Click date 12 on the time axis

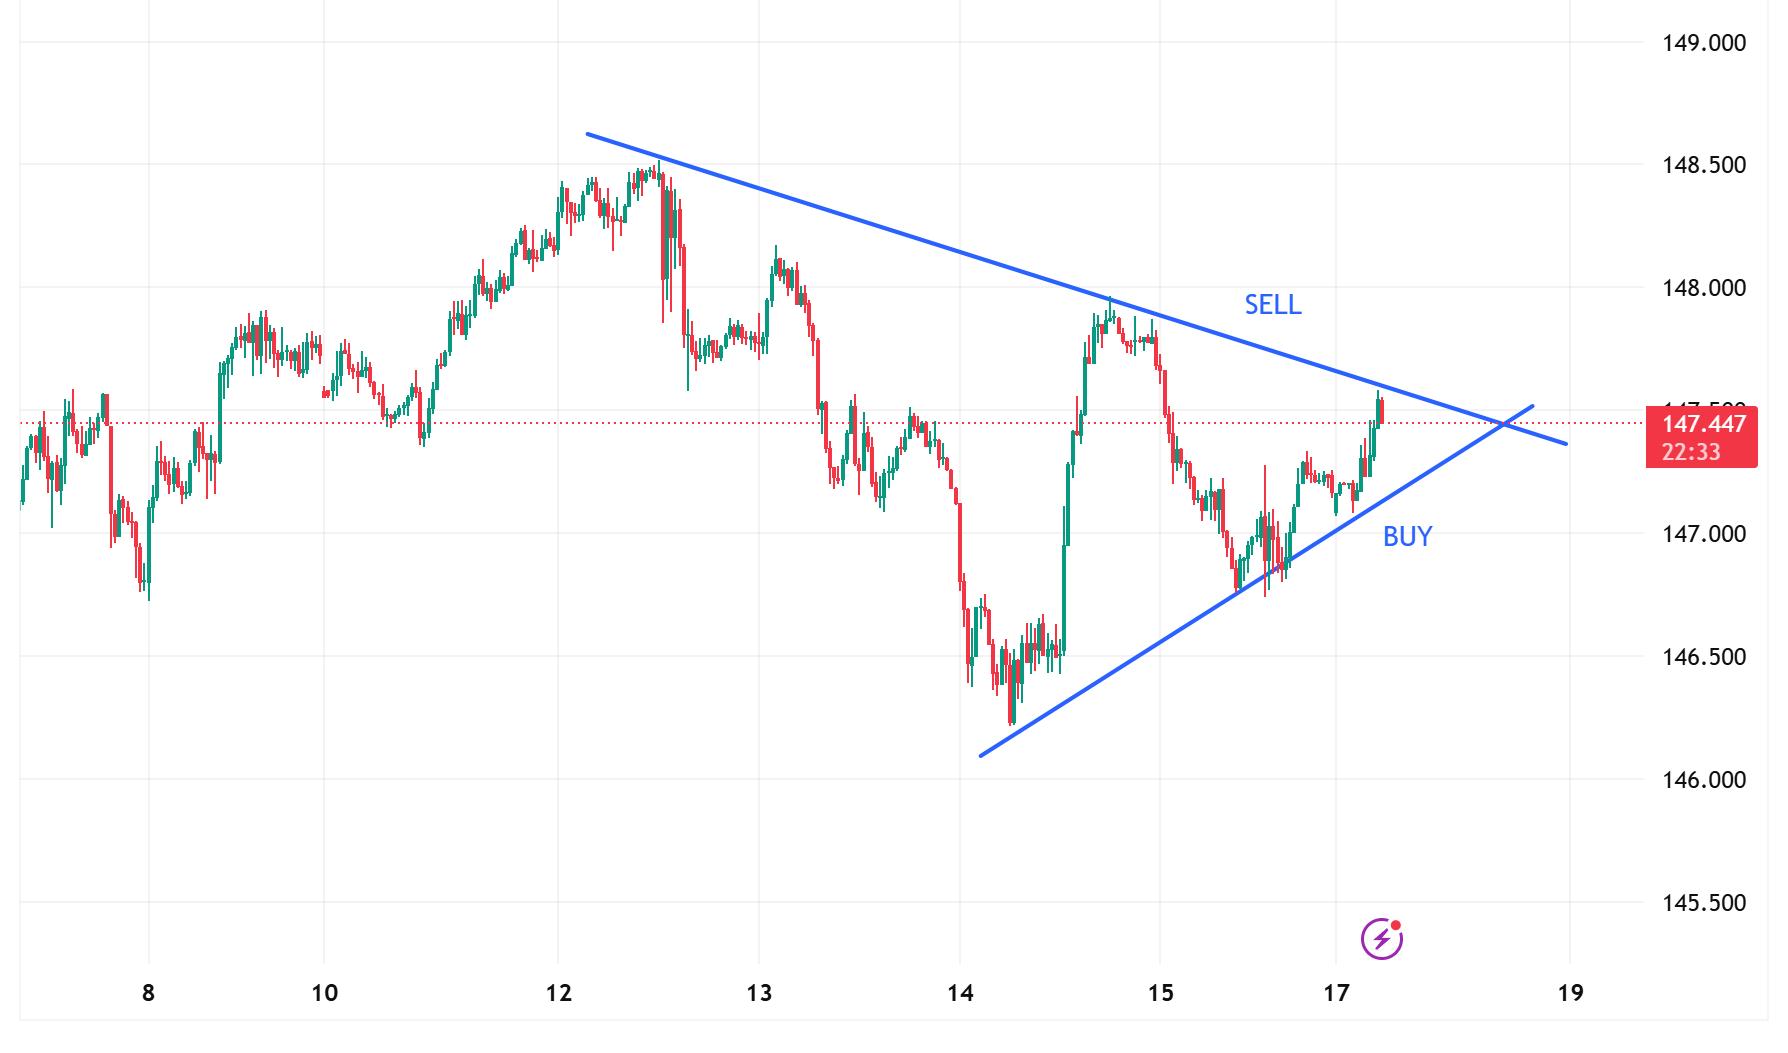558,994
